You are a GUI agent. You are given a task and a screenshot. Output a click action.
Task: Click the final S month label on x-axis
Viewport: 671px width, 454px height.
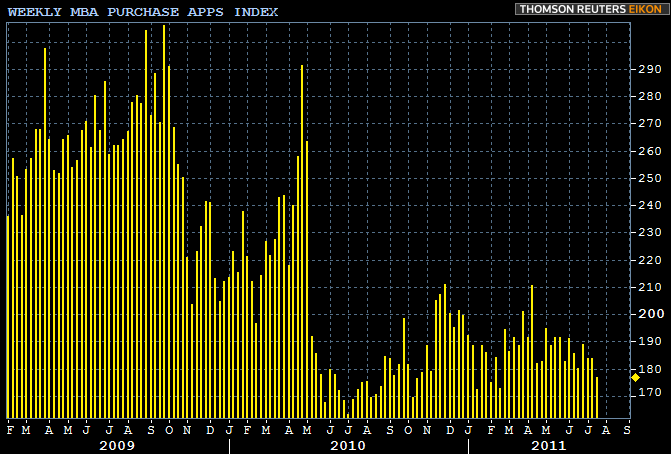[627, 430]
